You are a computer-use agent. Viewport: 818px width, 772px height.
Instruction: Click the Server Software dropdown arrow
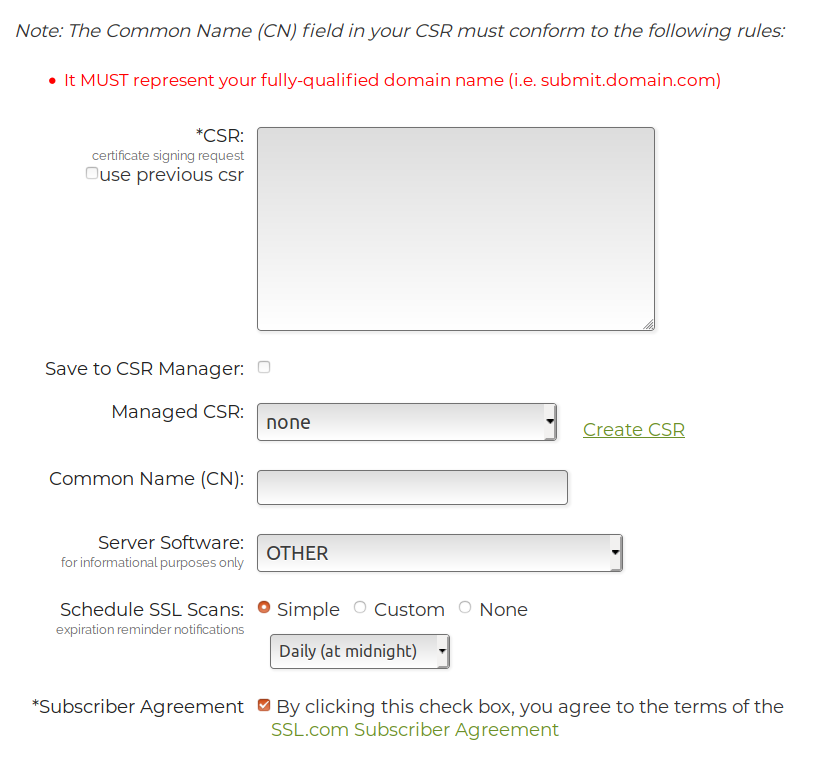pyautogui.click(x=615, y=553)
